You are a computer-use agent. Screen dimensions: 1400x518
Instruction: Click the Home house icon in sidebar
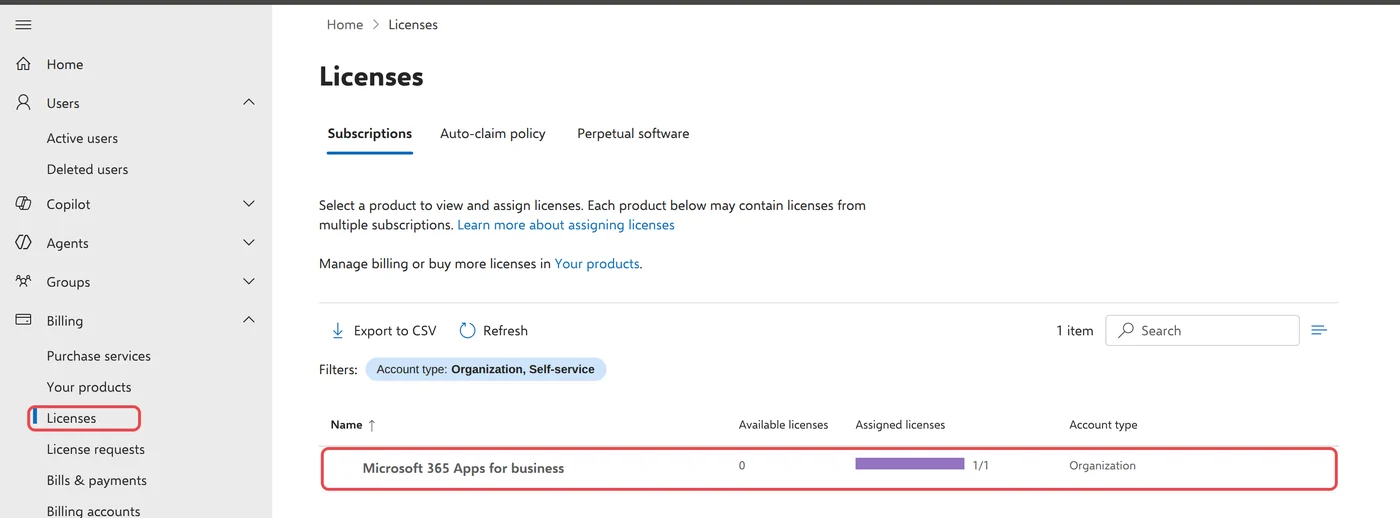(x=23, y=64)
